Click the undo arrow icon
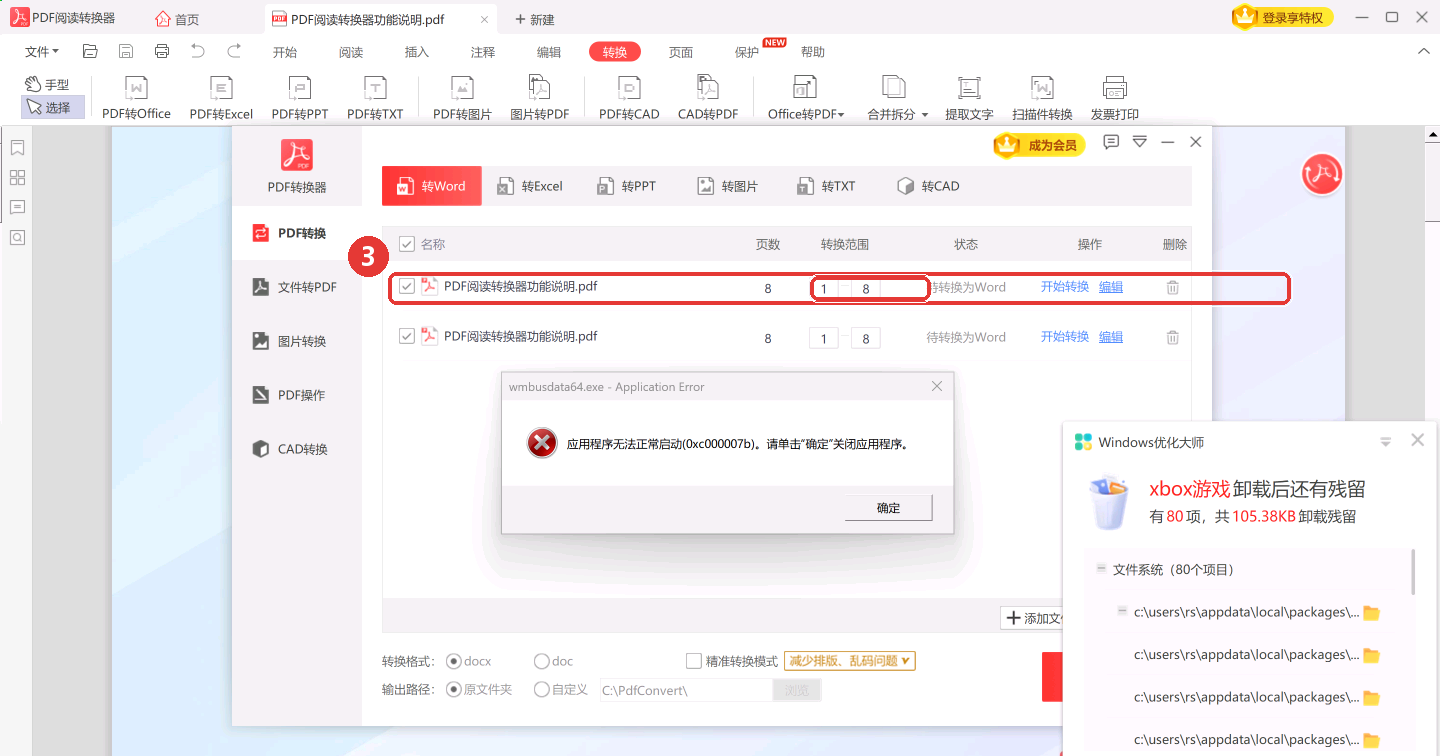 [198, 51]
